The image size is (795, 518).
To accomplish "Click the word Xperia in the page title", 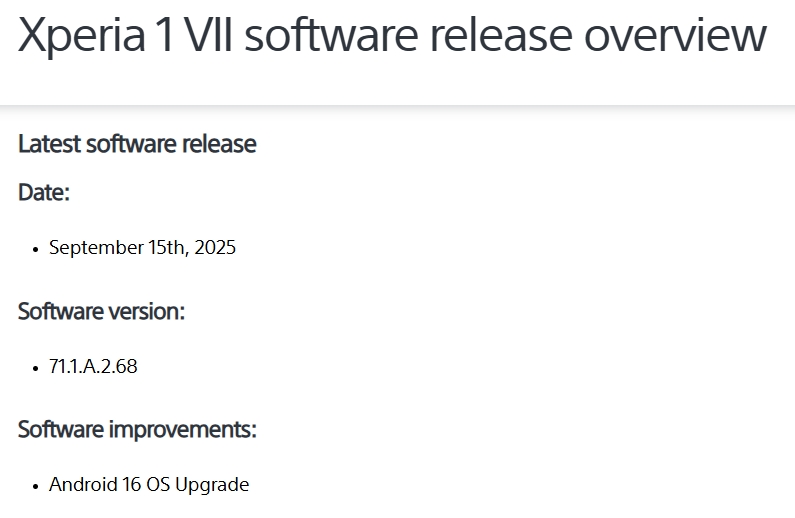I will [82, 36].
